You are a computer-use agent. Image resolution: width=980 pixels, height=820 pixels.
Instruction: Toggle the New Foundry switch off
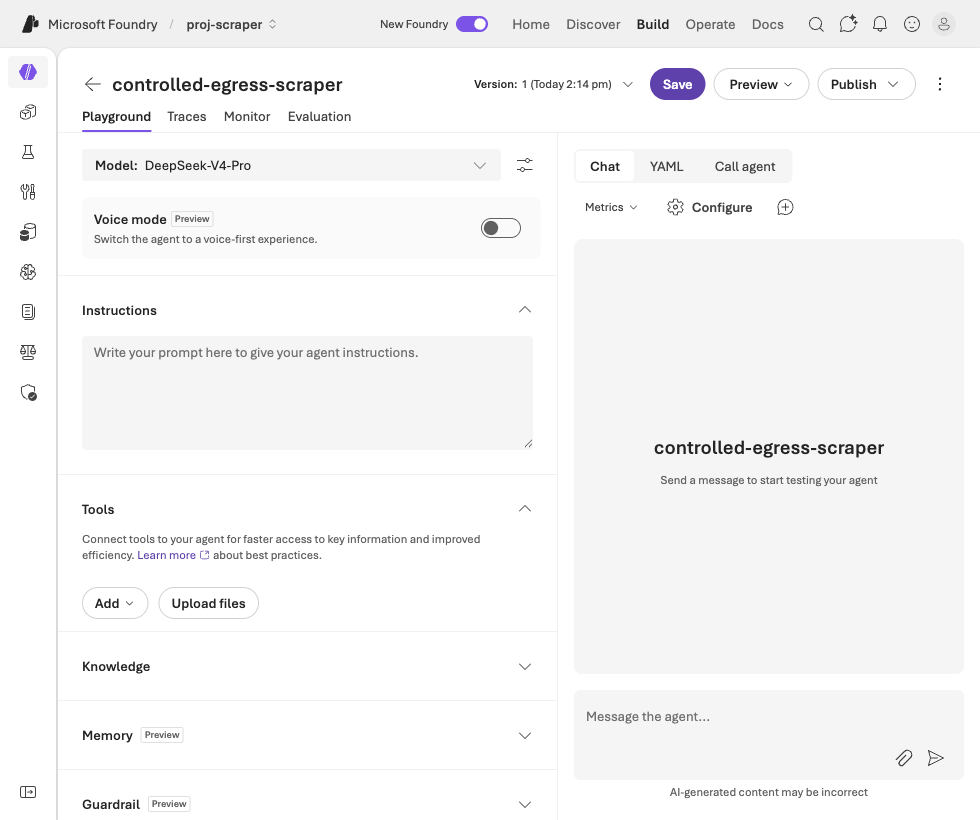(x=472, y=24)
